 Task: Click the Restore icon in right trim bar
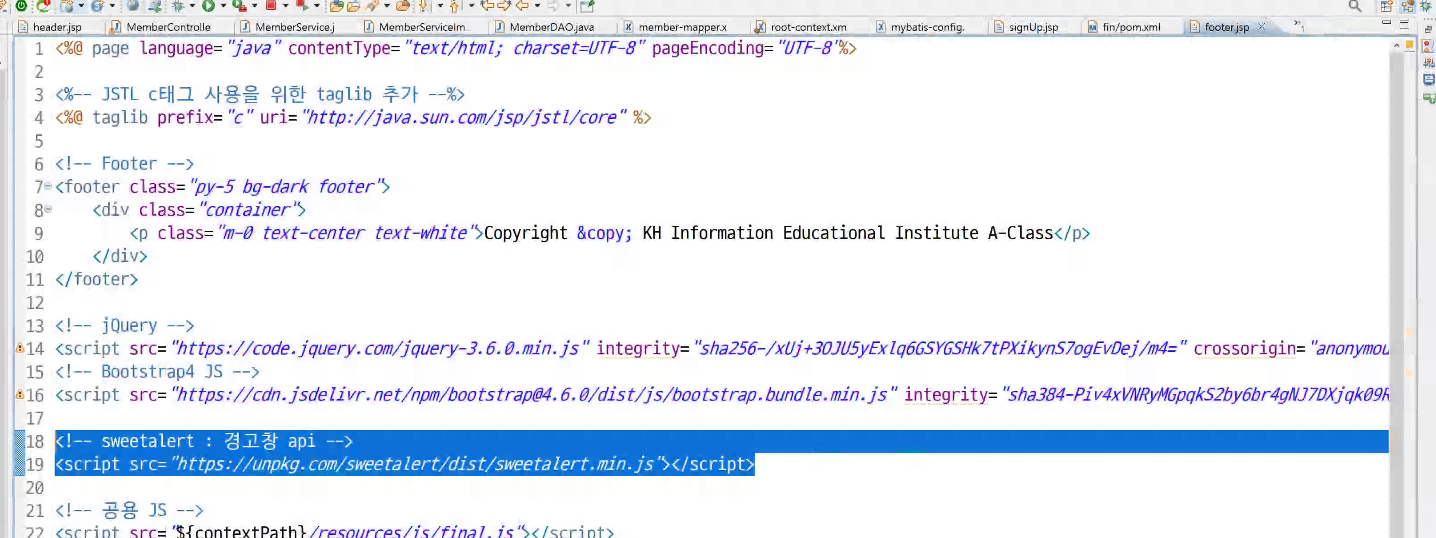click(x=1428, y=29)
